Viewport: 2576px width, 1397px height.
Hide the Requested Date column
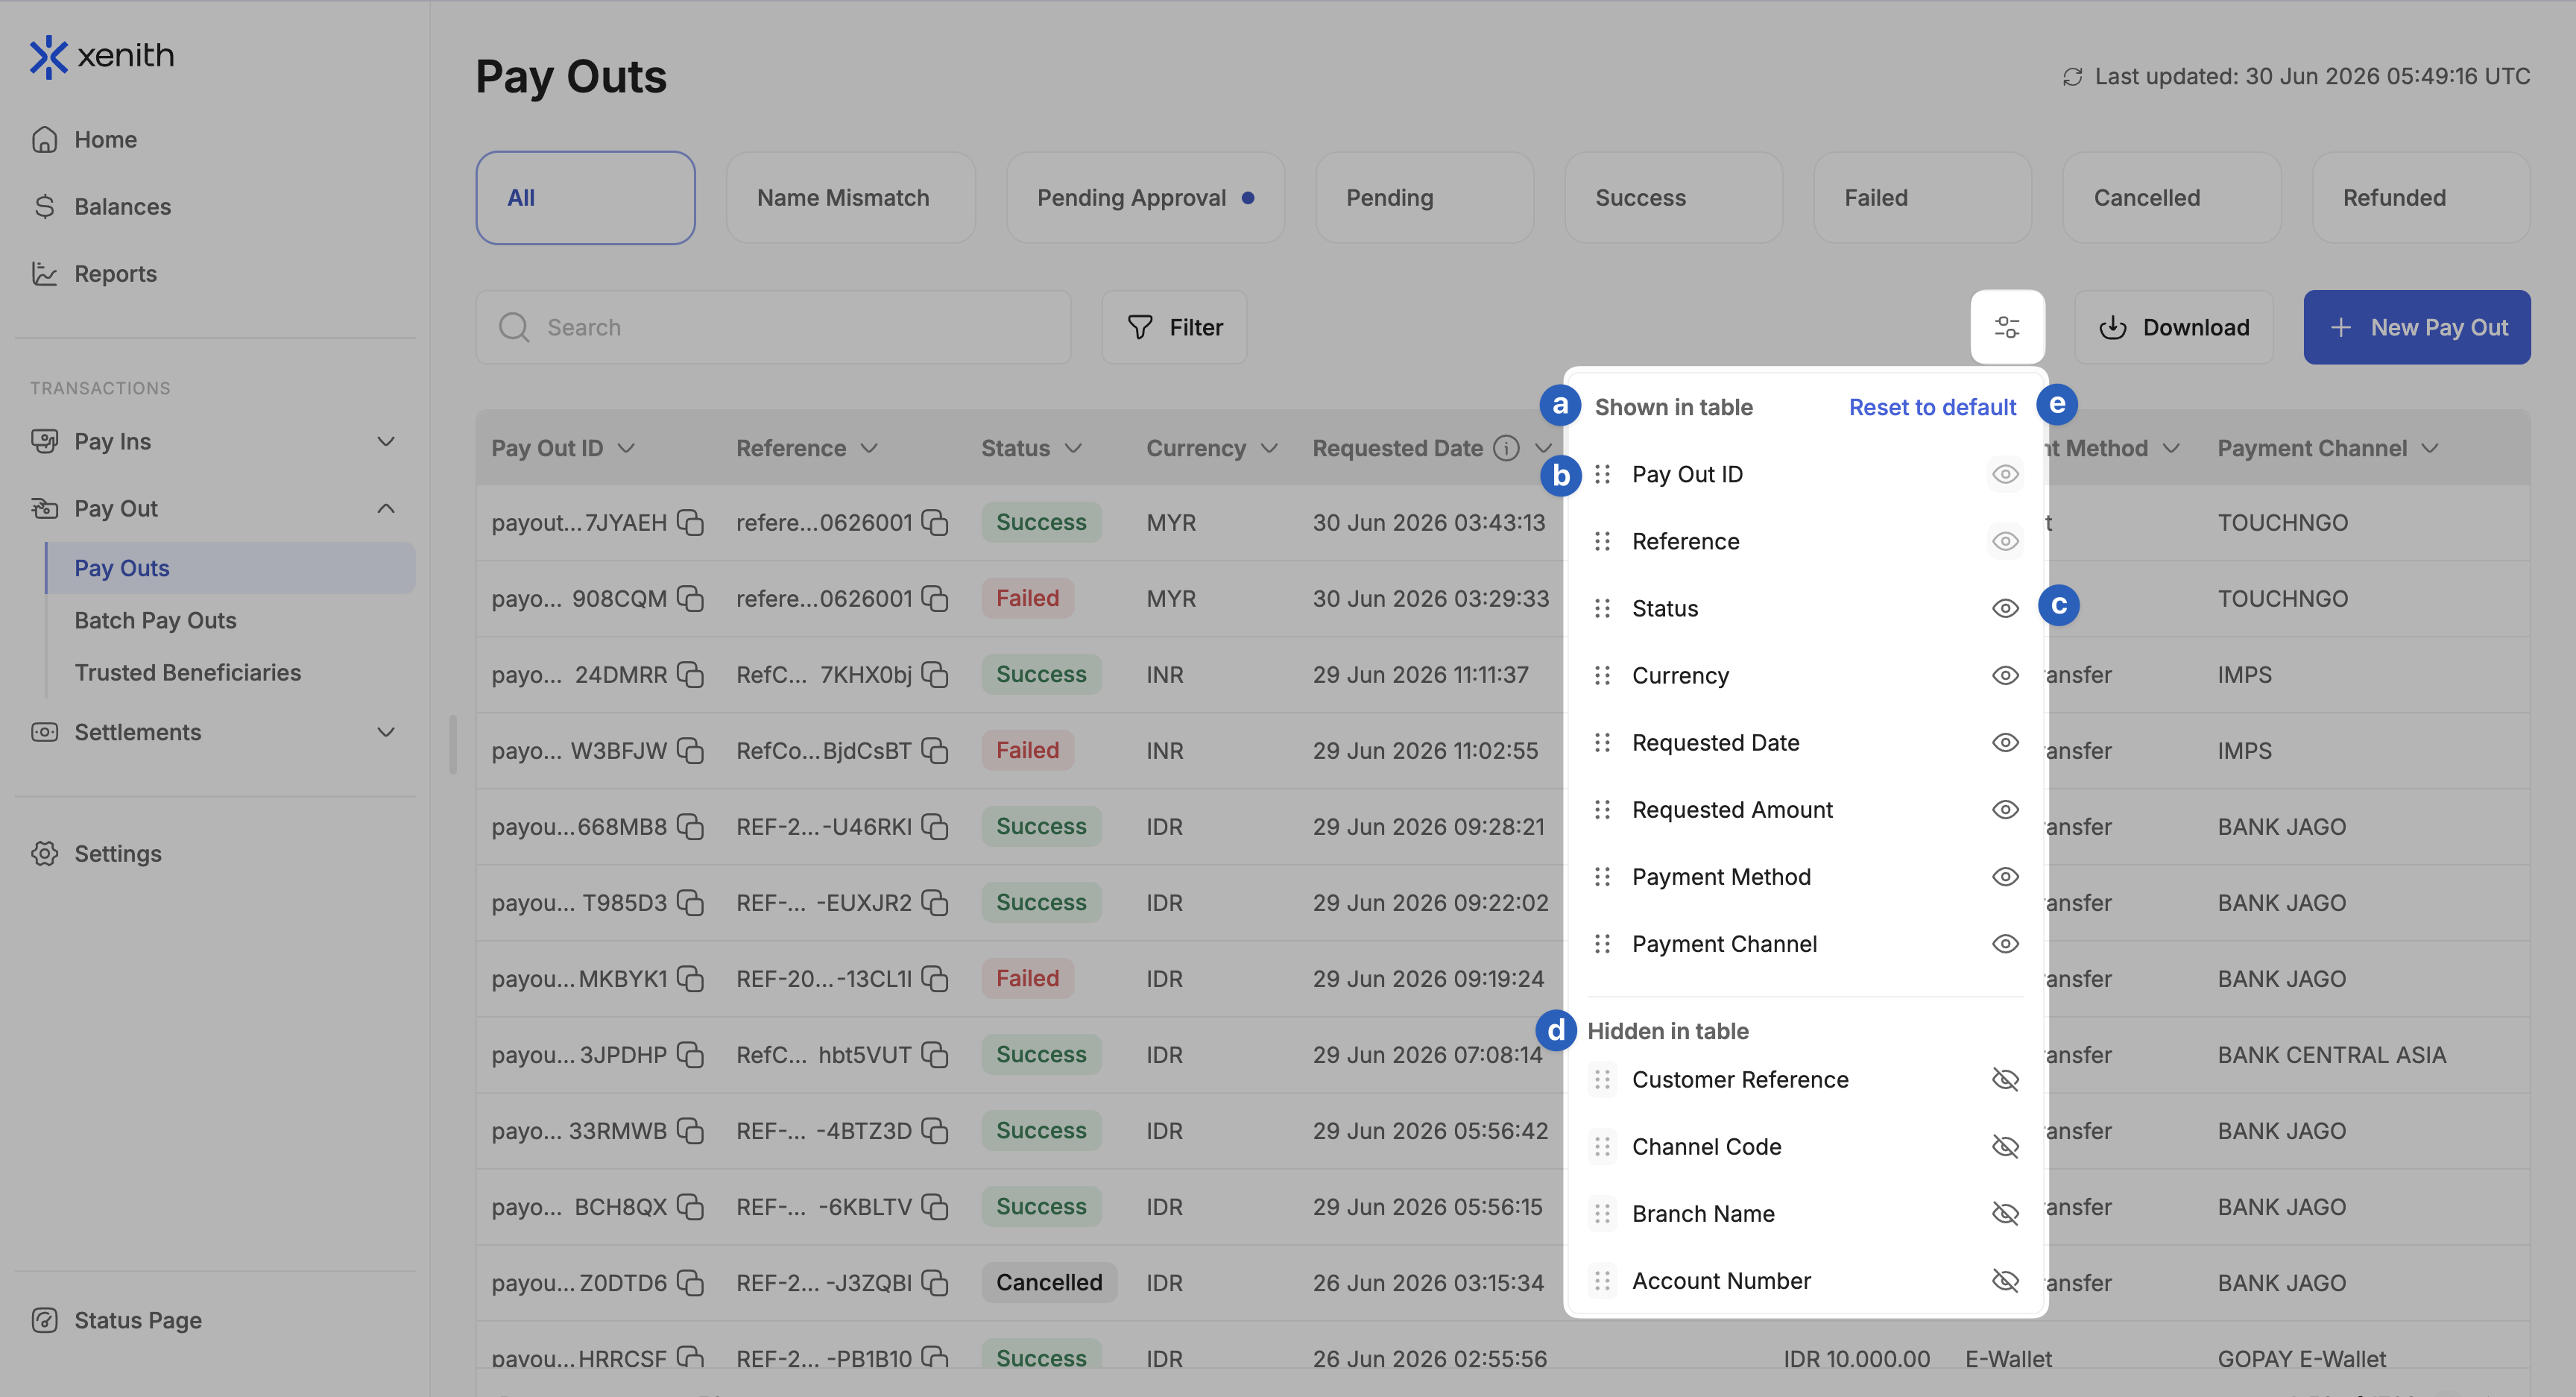[x=2005, y=742]
